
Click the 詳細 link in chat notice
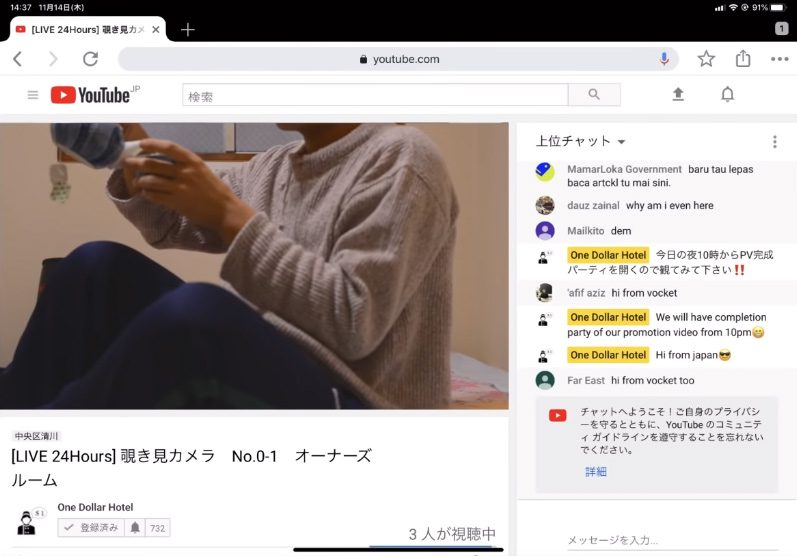click(x=596, y=472)
